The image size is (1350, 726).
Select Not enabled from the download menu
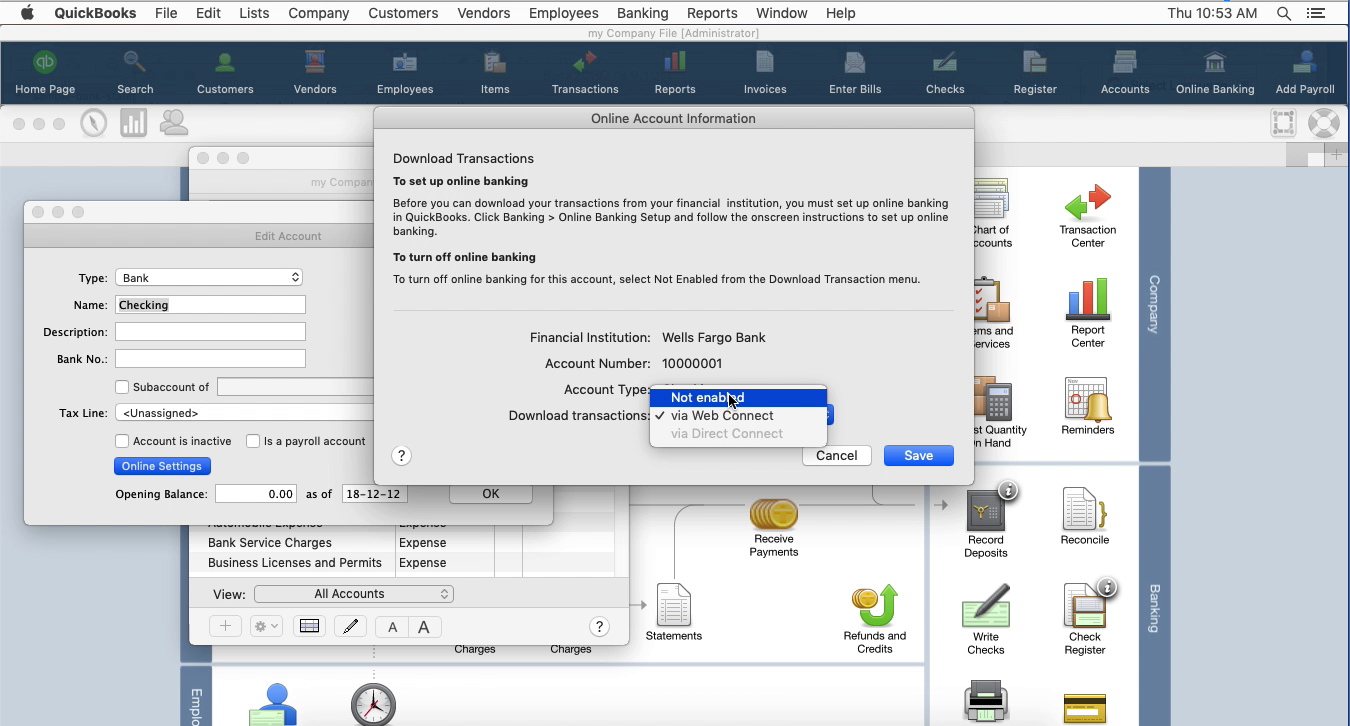738,398
